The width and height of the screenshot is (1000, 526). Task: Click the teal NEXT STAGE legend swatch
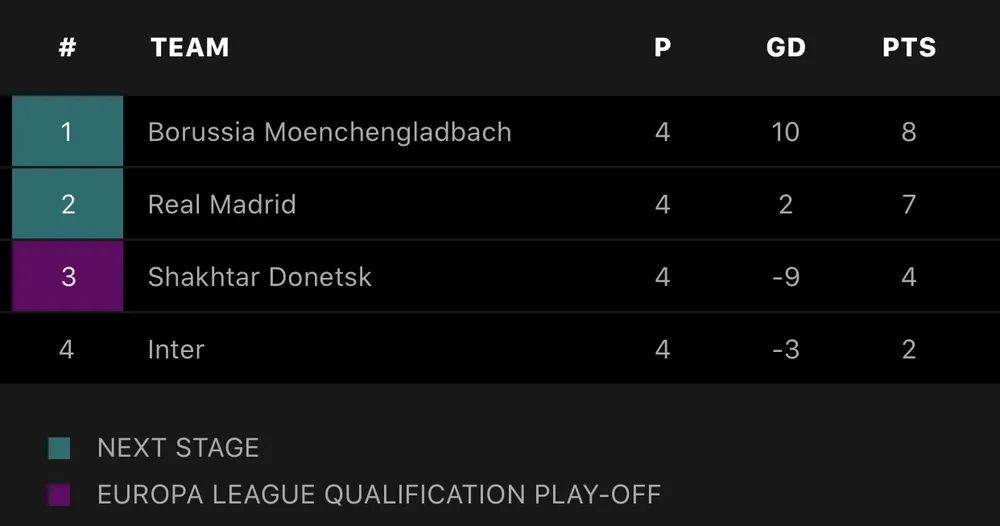[59, 448]
